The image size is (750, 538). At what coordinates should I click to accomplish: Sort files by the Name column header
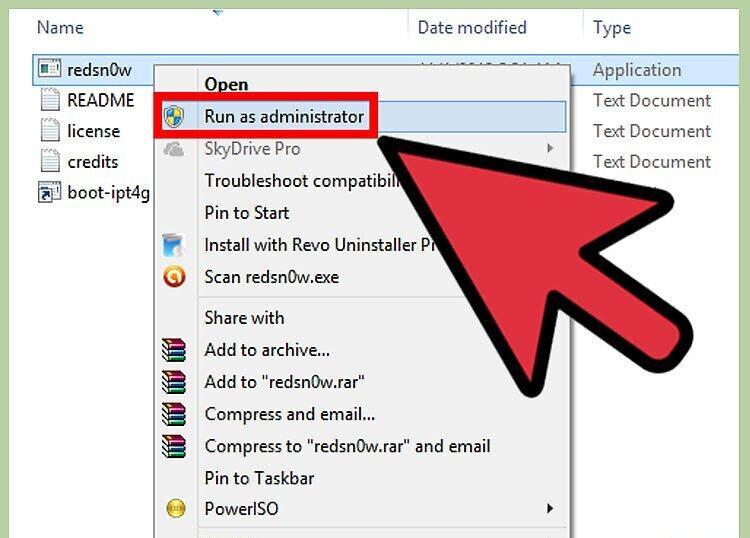click(60, 27)
